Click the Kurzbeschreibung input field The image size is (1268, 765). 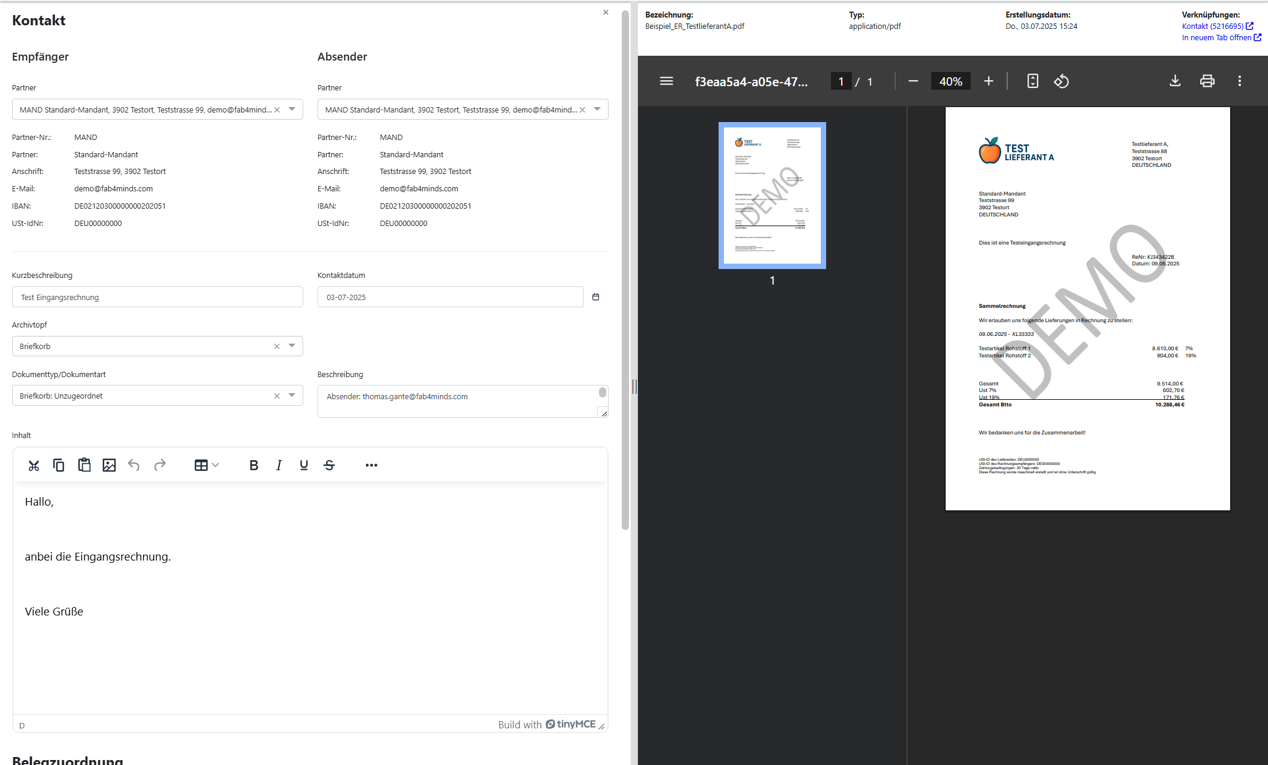click(x=157, y=297)
